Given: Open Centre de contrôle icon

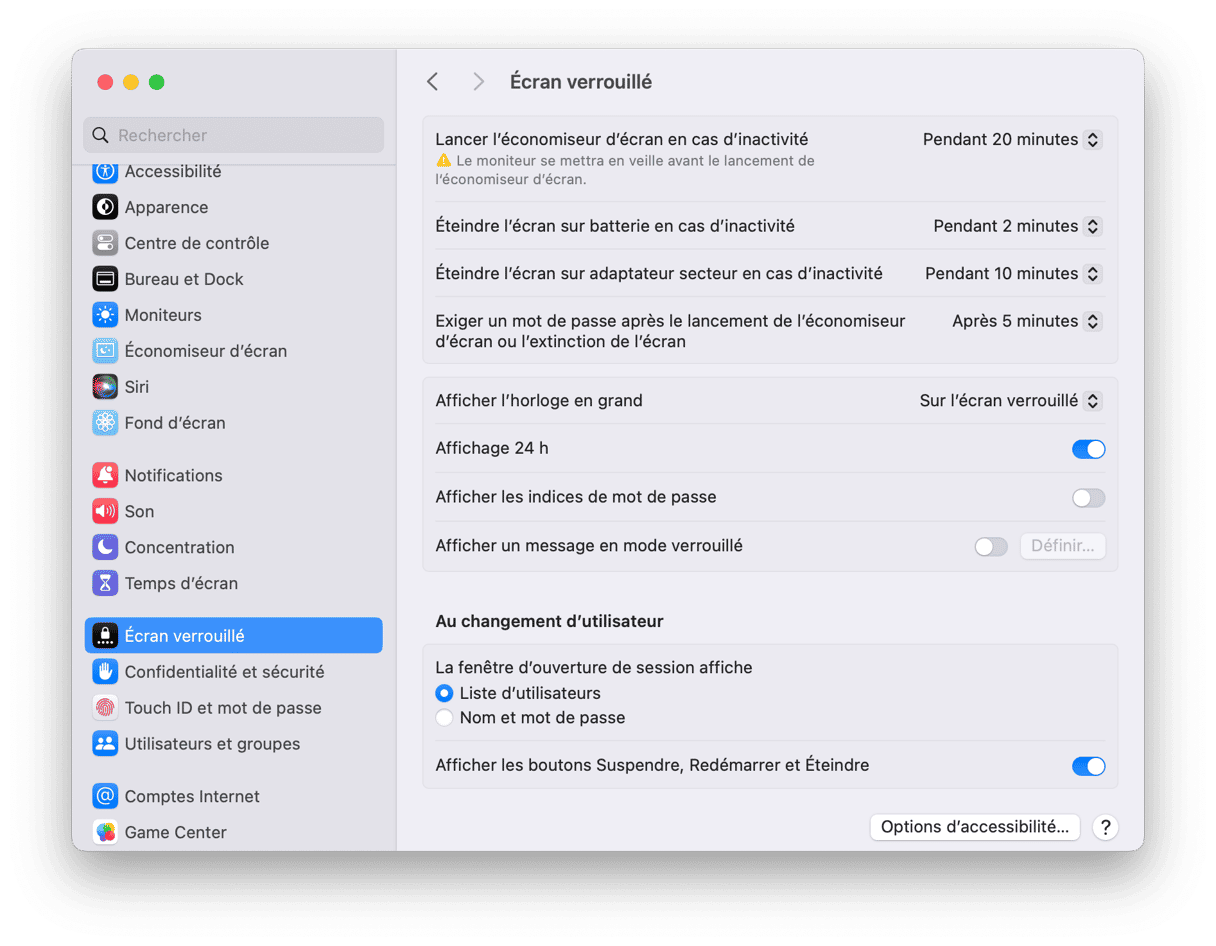Looking at the screenshot, I should (x=105, y=243).
